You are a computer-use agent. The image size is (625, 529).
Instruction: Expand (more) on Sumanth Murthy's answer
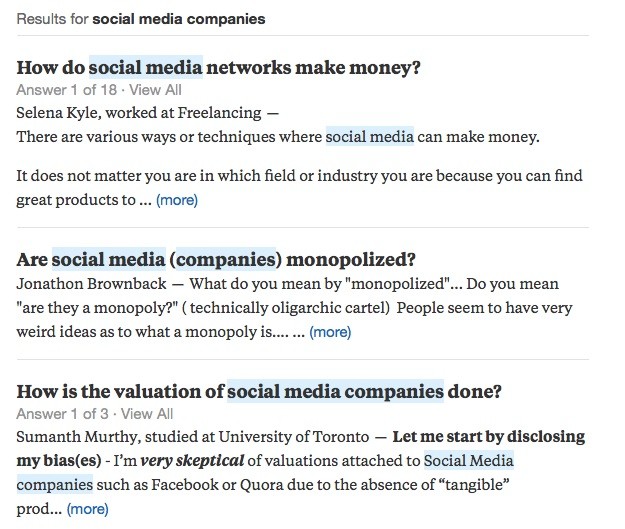tap(87, 509)
